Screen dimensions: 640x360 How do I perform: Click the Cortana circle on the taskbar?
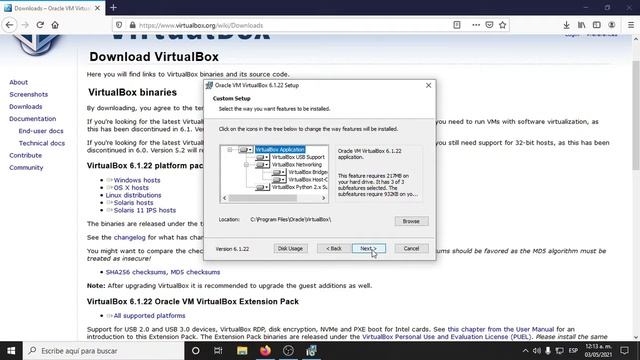[x=196, y=351]
